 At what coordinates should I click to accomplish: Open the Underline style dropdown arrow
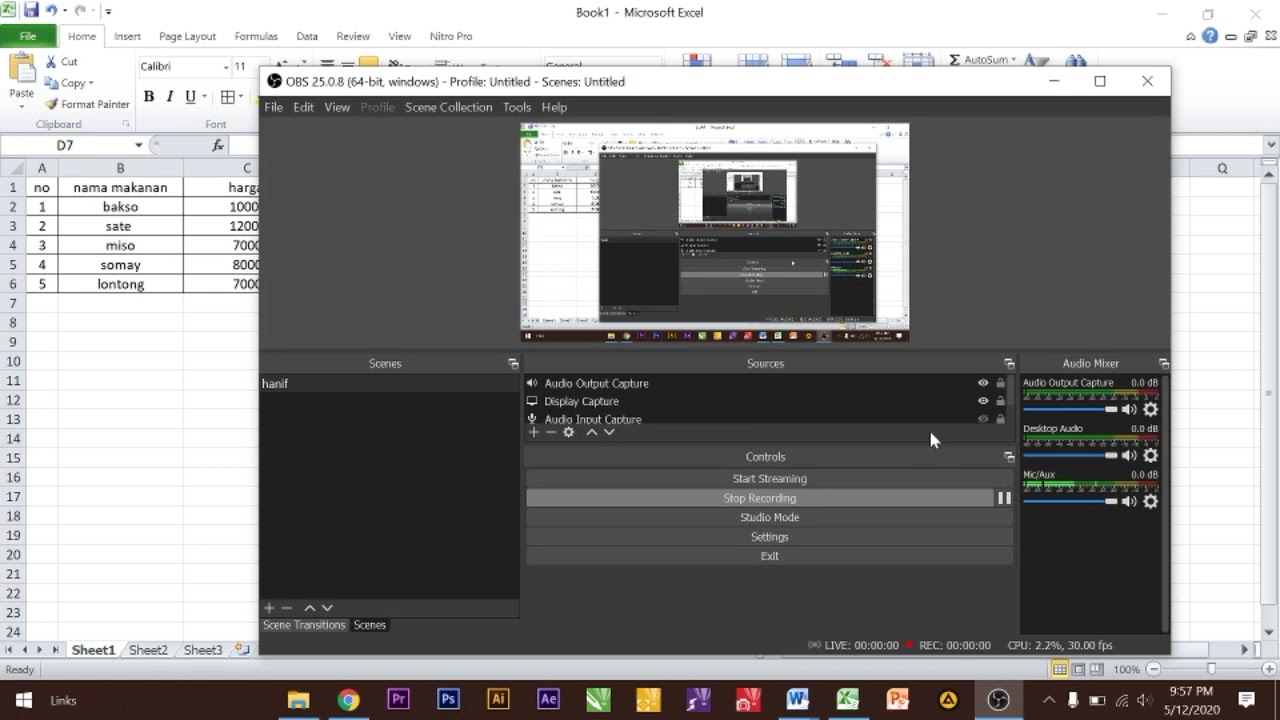point(204,97)
